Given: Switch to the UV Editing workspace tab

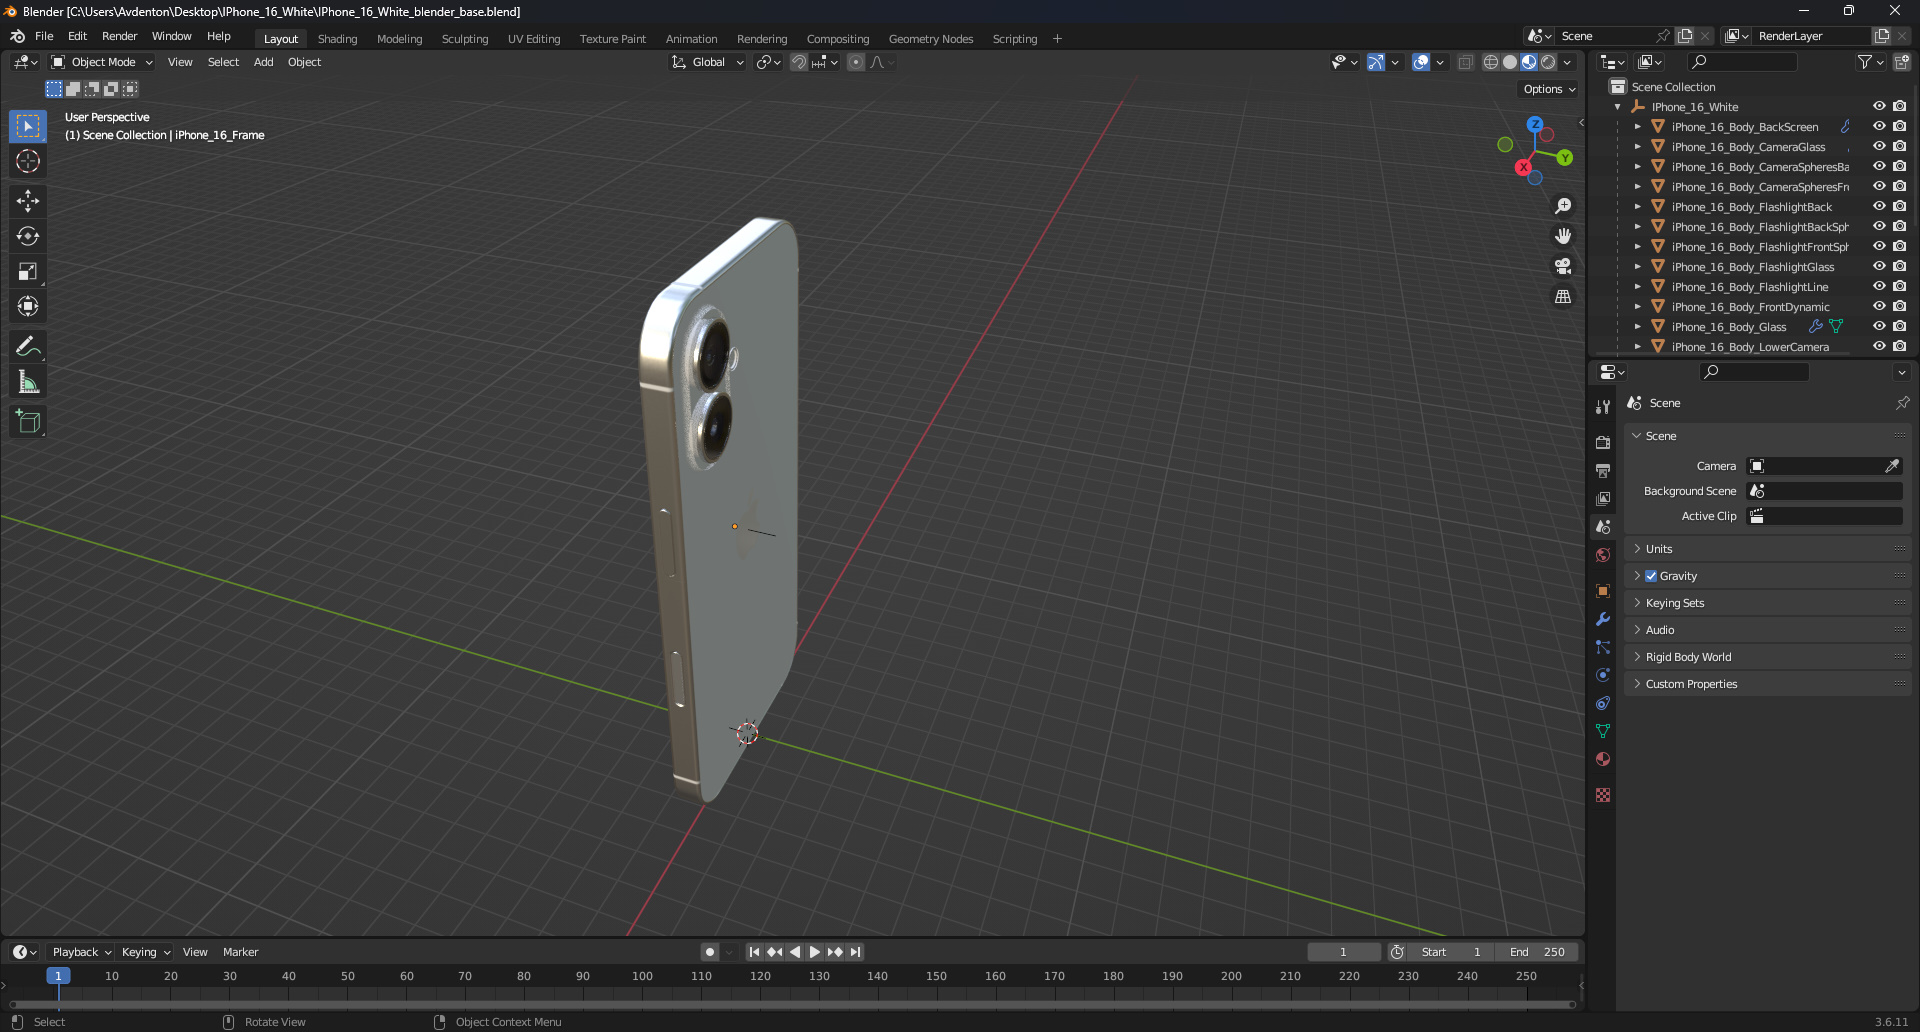Looking at the screenshot, I should point(534,39).
